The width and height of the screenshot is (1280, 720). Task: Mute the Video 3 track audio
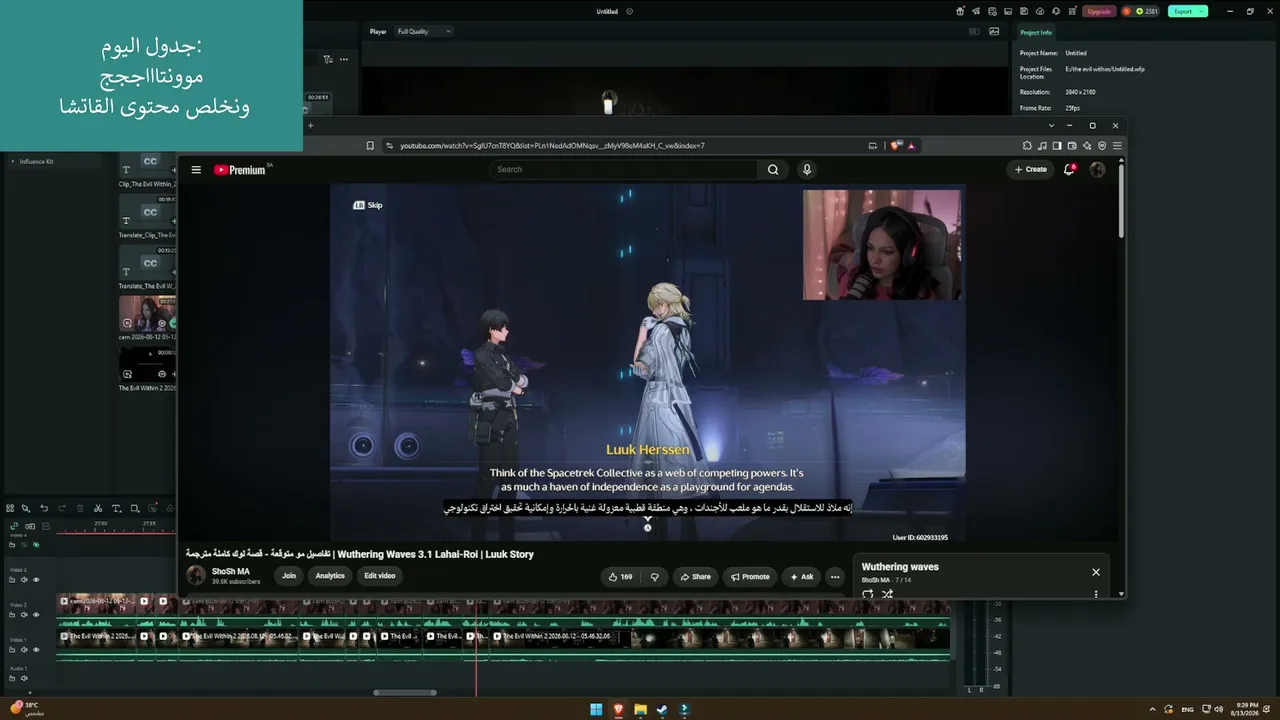(24, 580)
